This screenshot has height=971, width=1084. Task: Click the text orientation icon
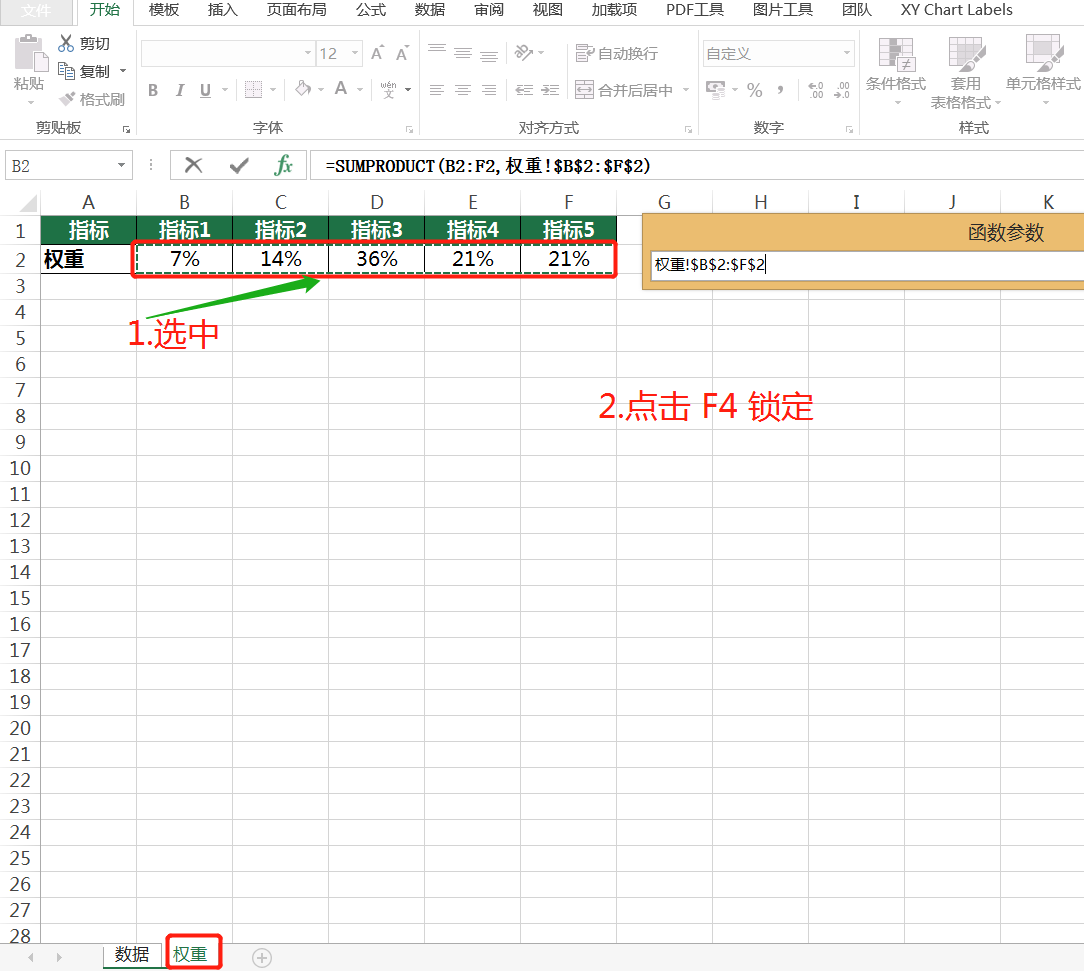[x=524, y=53]
